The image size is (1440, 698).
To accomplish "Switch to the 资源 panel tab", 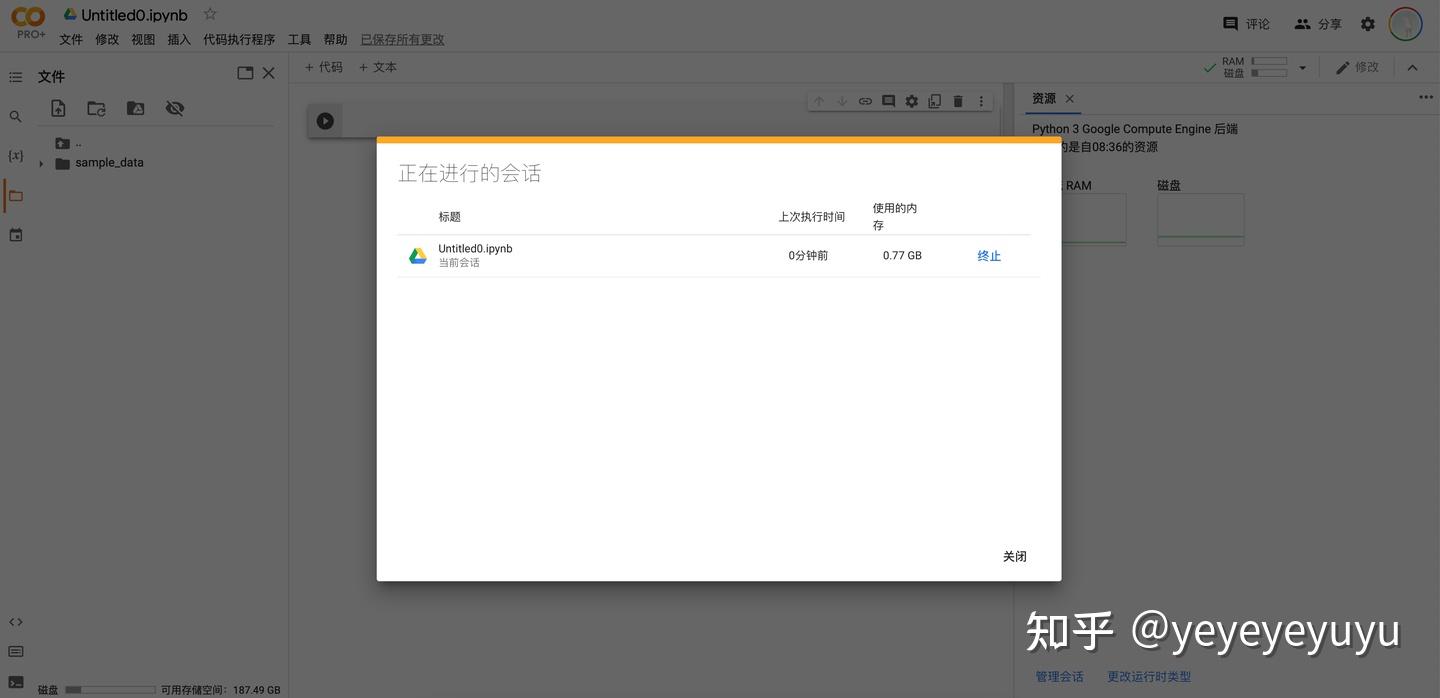I will point(1043,97).
